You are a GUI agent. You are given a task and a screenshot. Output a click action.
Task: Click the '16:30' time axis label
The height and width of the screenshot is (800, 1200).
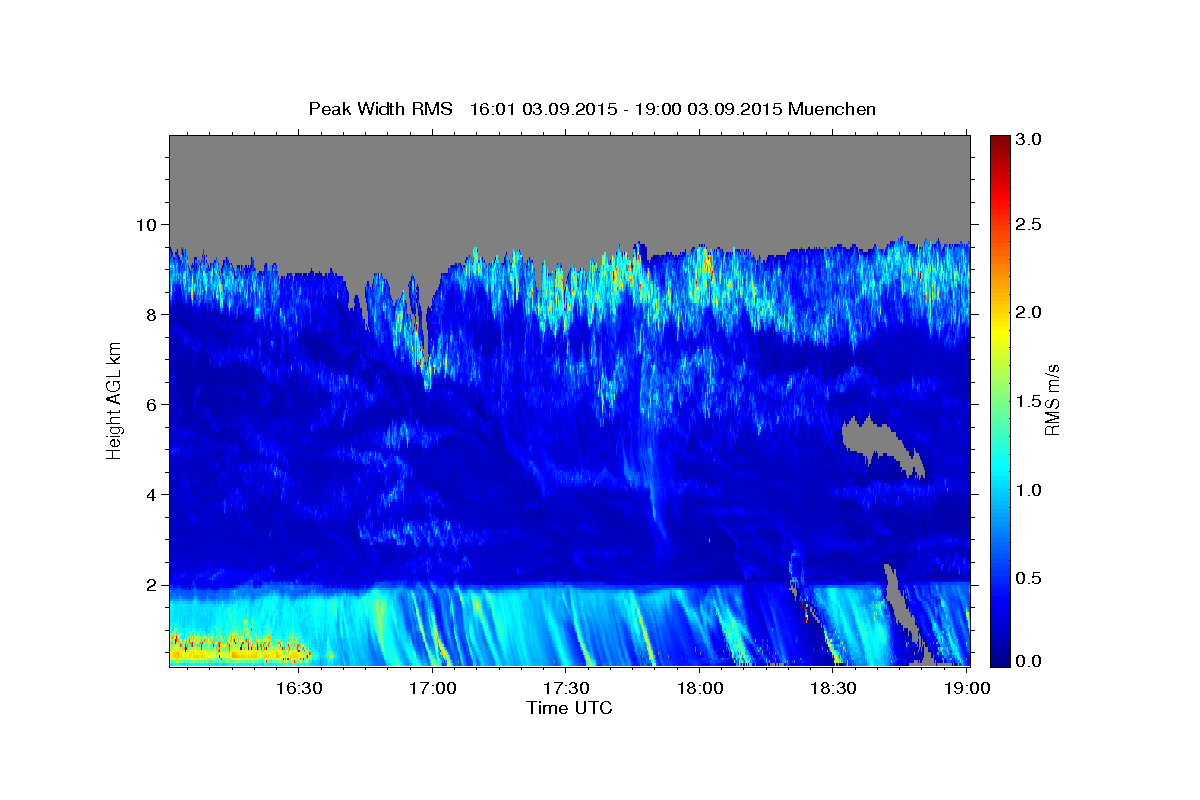(299, 689)
